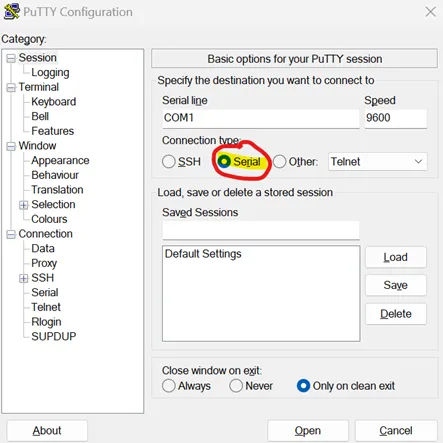
Task: Click the Open button
Action: [x=308, y=431]
